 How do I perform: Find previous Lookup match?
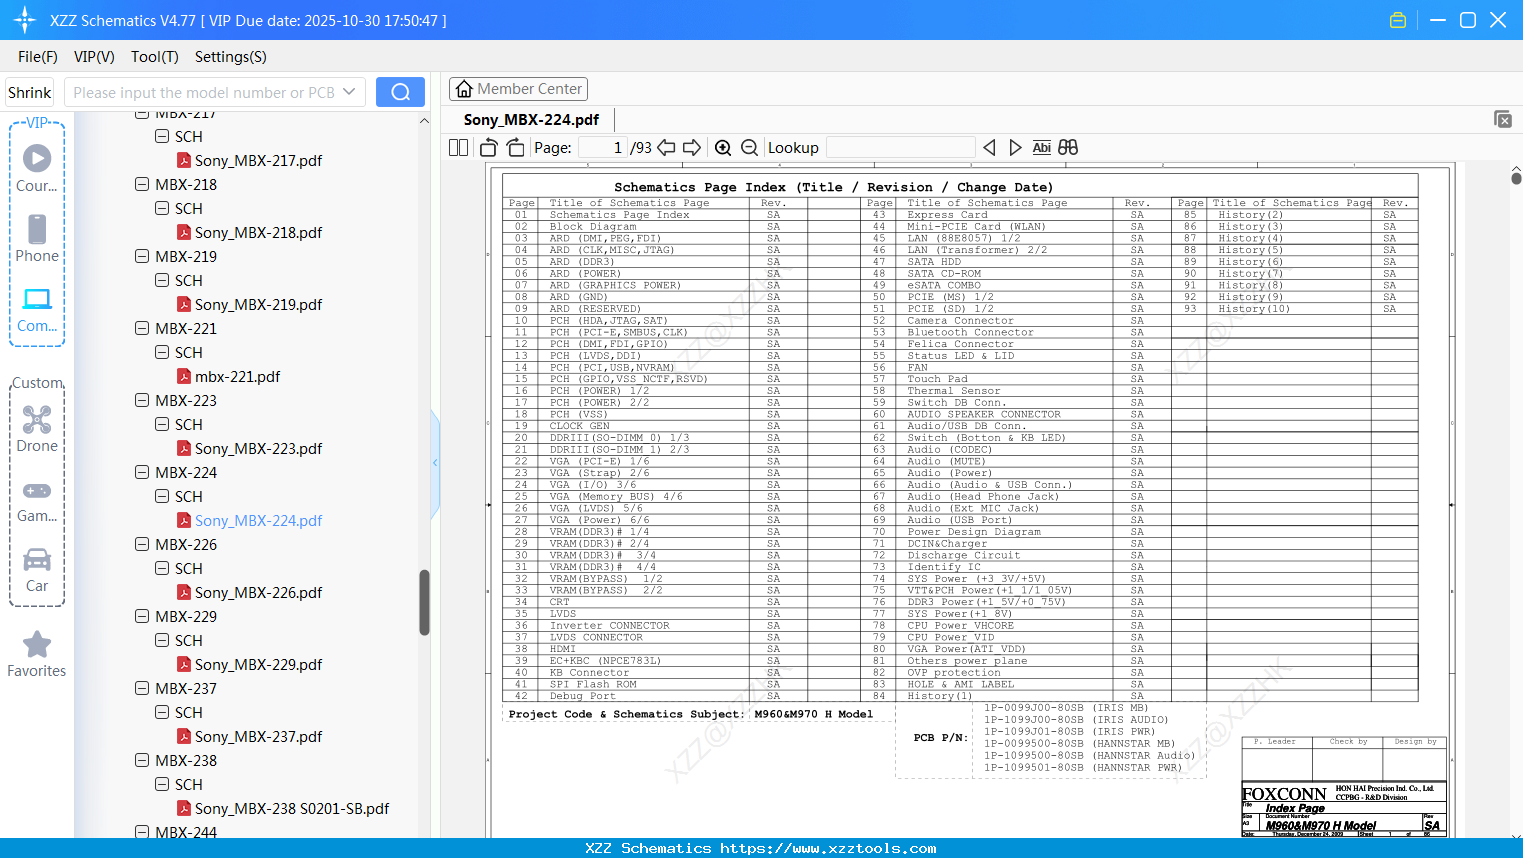click(989, 148)
